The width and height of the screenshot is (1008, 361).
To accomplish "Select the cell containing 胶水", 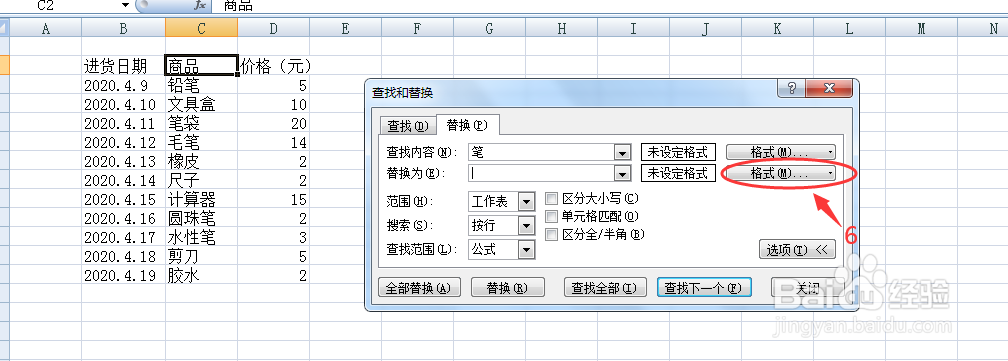I will coord(201,276).
